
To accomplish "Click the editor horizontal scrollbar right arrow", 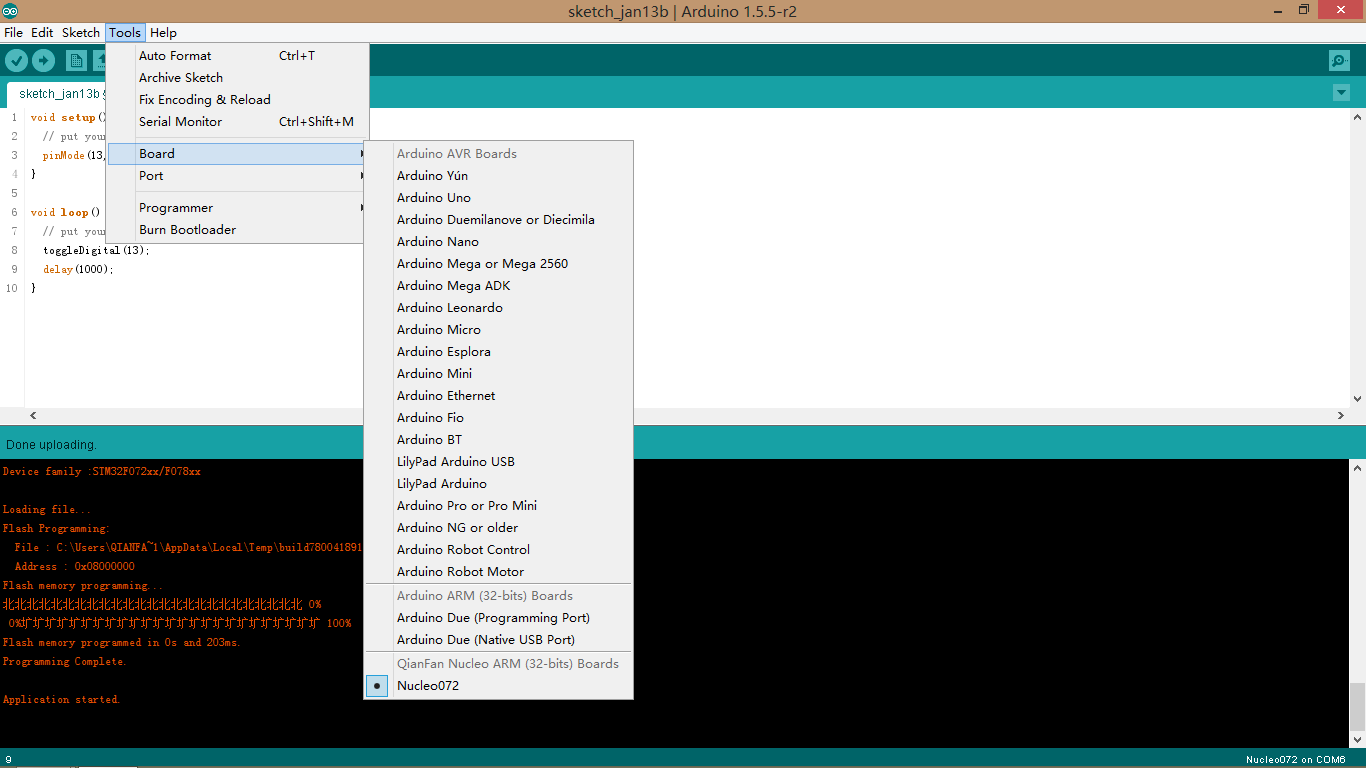I will [1342, 415].
